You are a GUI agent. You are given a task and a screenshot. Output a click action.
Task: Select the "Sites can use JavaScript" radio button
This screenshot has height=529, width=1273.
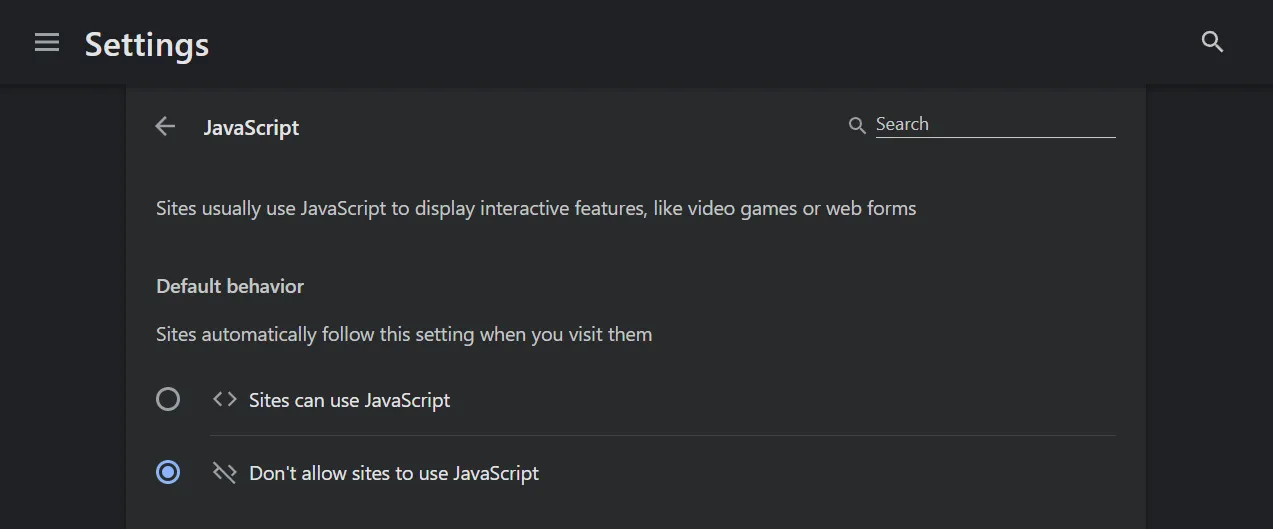click(168, 400)
